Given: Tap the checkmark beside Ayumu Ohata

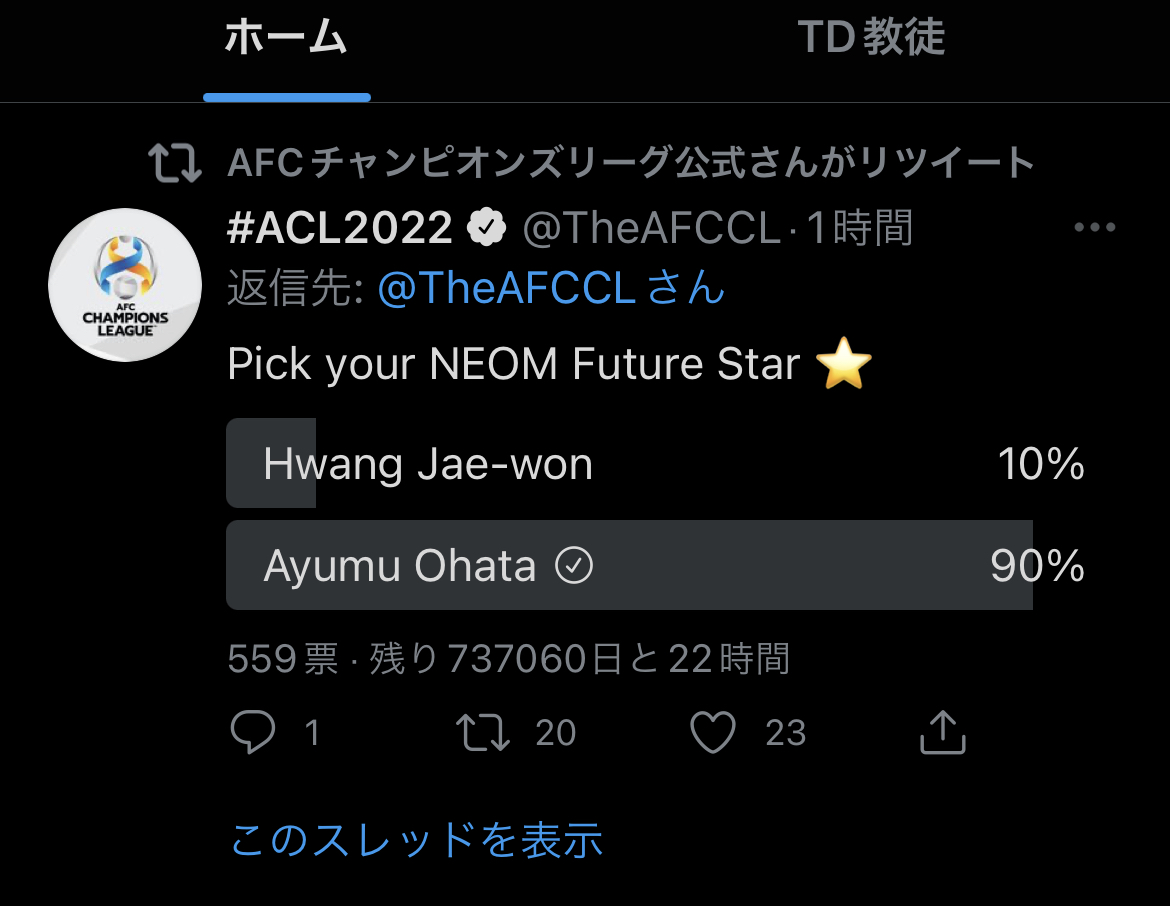Looking at the screenshot, I should pyautogui.click(x=574, y=567).
